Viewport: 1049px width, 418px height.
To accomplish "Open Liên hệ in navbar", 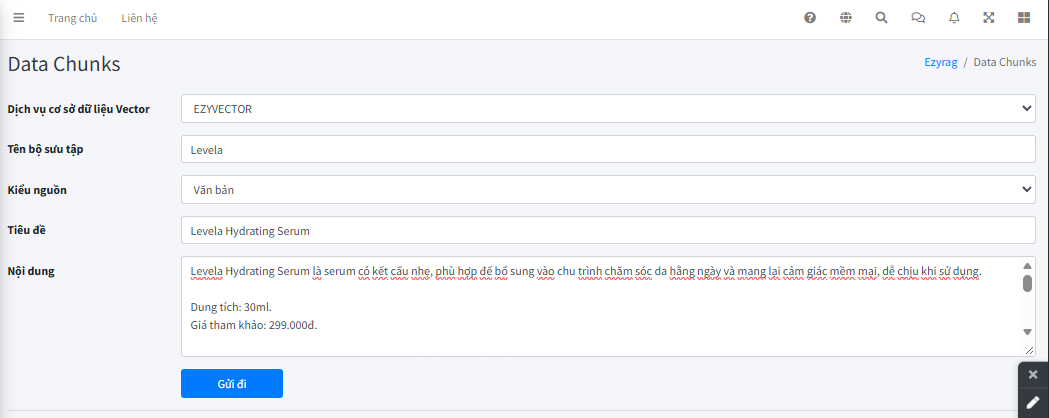I will pyautogui.click(x=139, y=18).
